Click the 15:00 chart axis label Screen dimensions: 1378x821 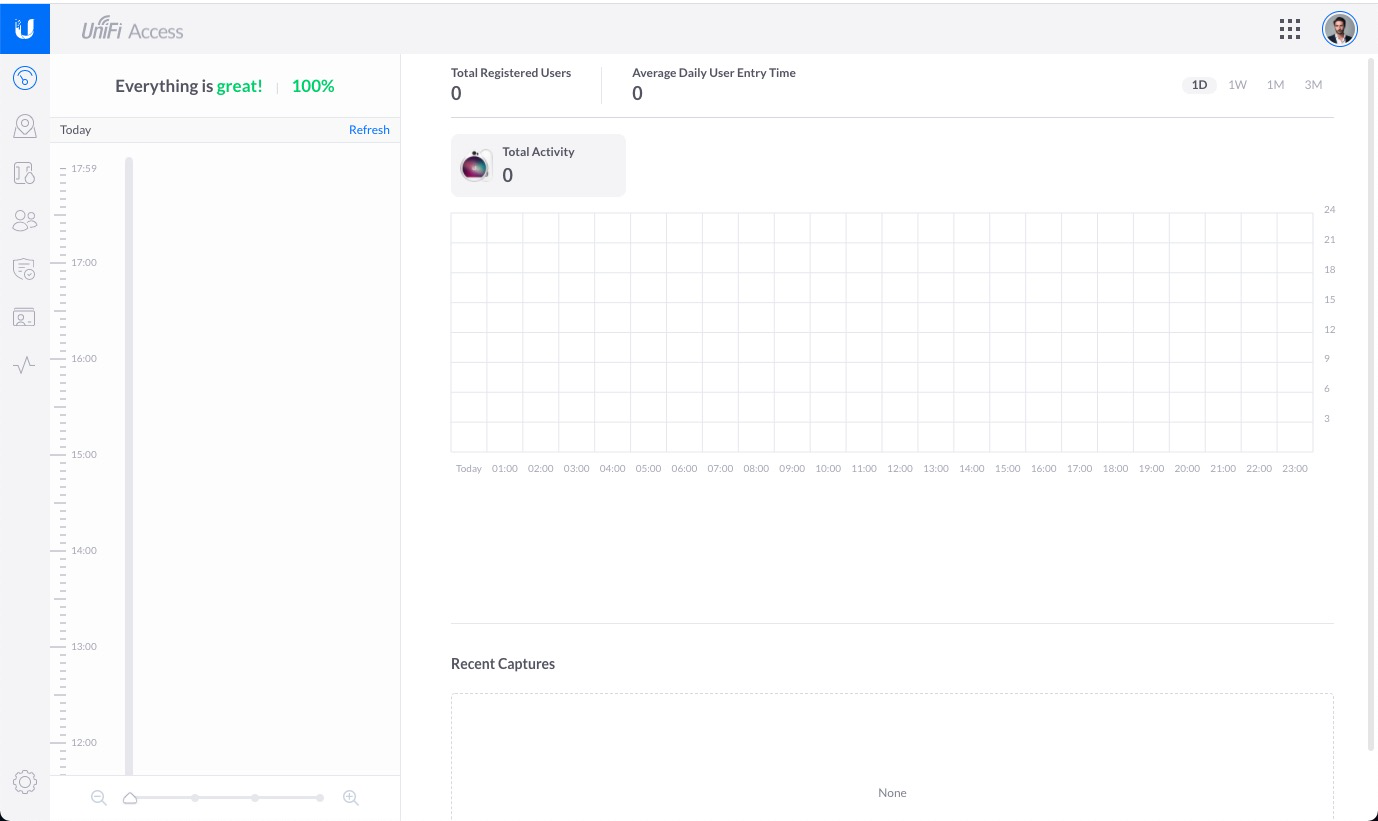pyautogui.click(x=1008, y=468)
